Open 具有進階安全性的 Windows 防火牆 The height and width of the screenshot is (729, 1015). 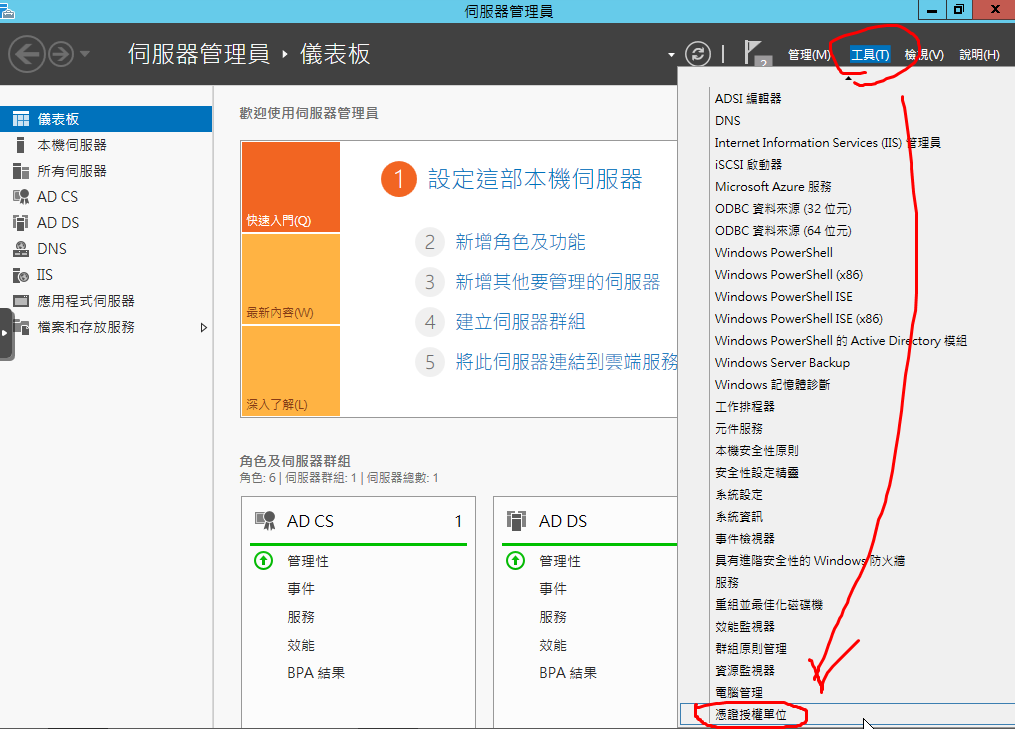click(810, 561)
